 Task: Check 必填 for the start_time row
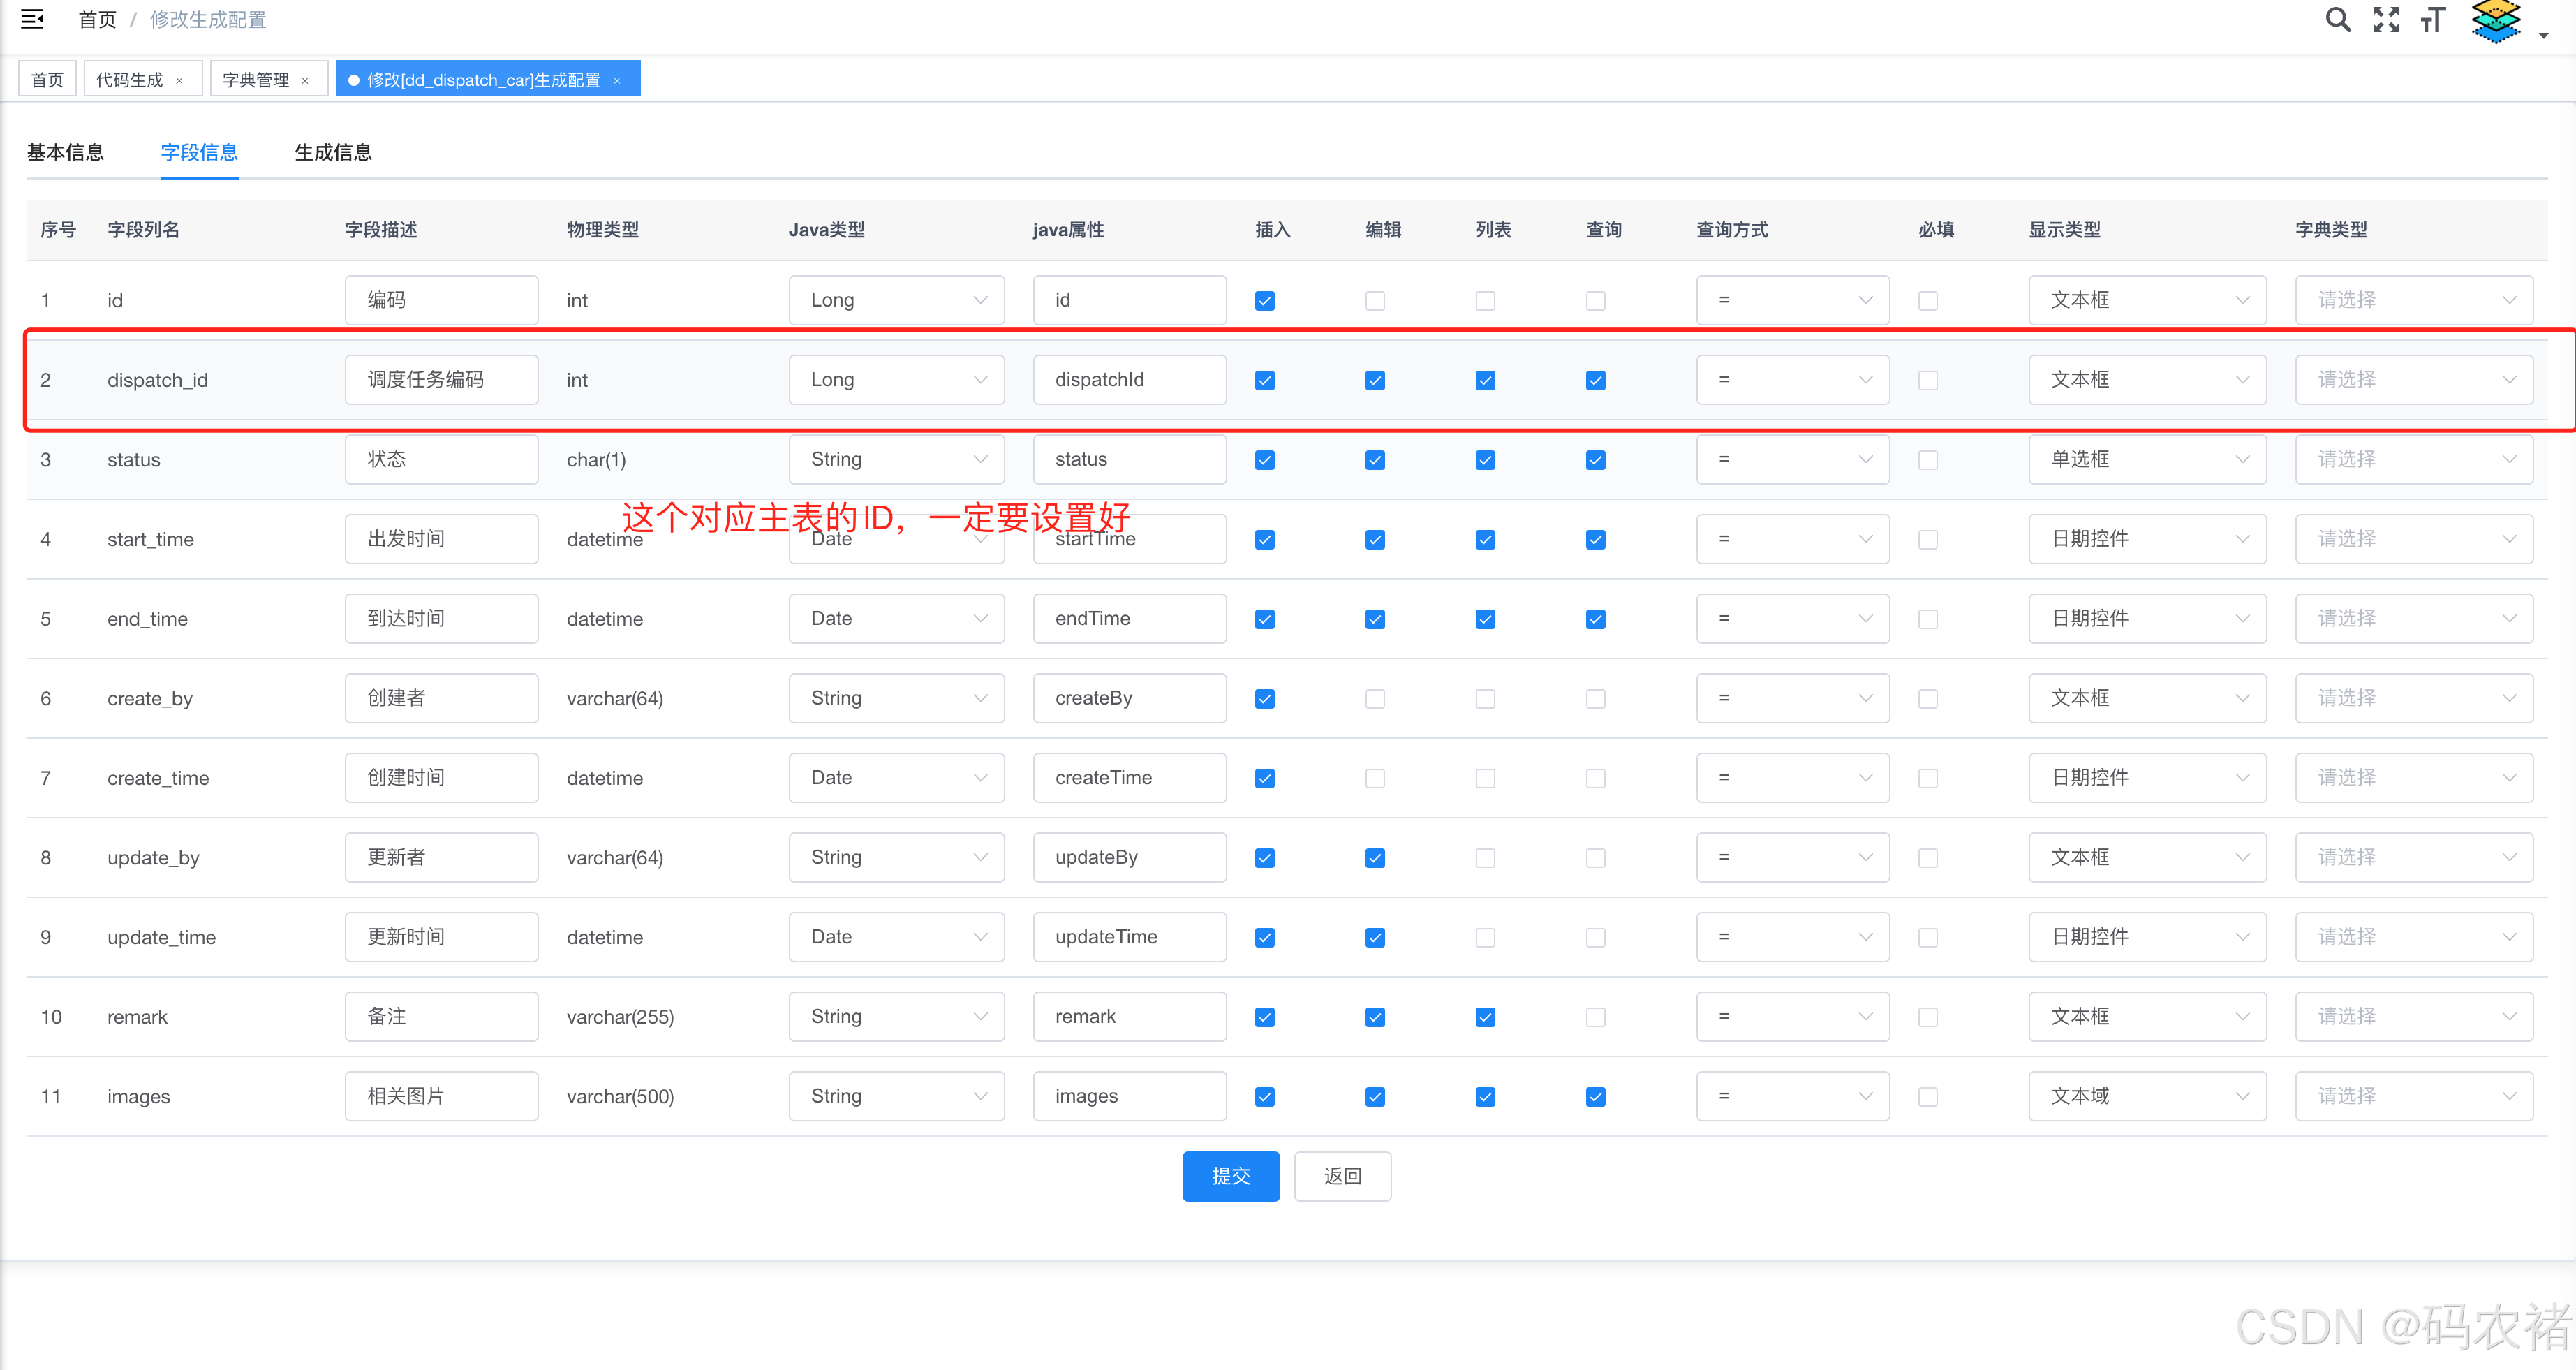click(x=1928, y=540)
